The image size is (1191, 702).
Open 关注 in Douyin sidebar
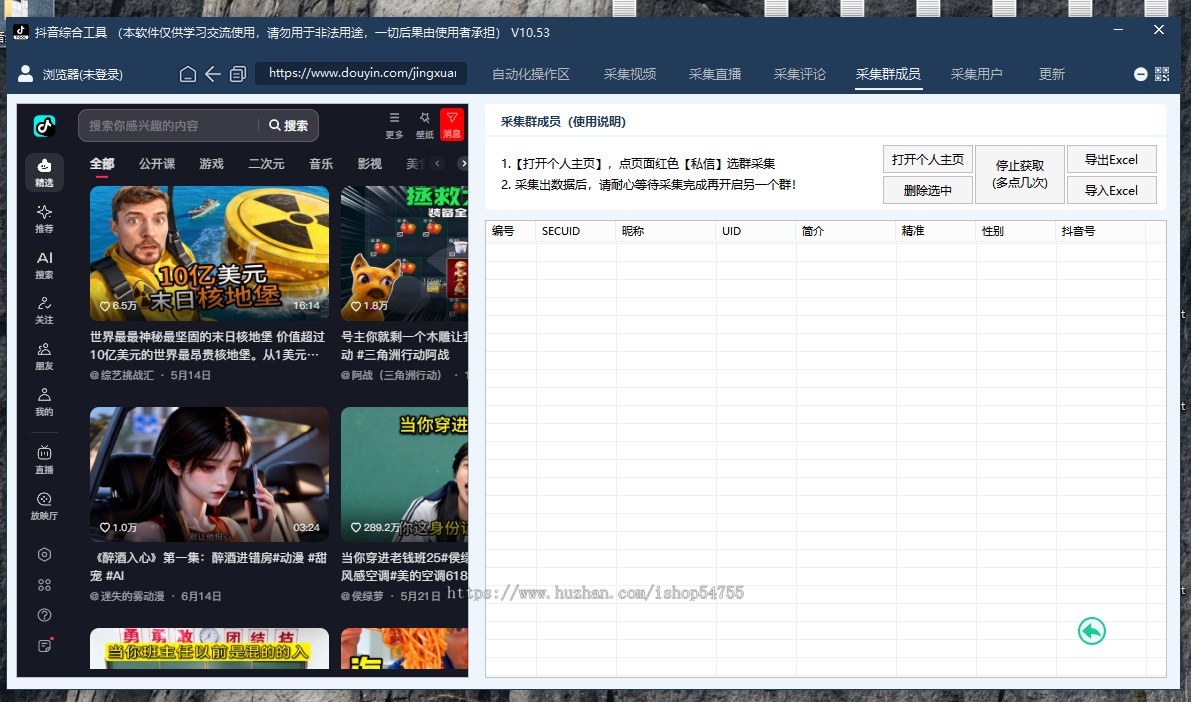[44, 311]
